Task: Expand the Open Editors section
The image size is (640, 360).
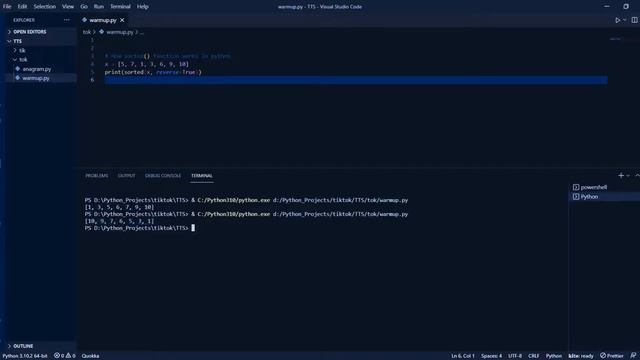Action: [29, 32]
